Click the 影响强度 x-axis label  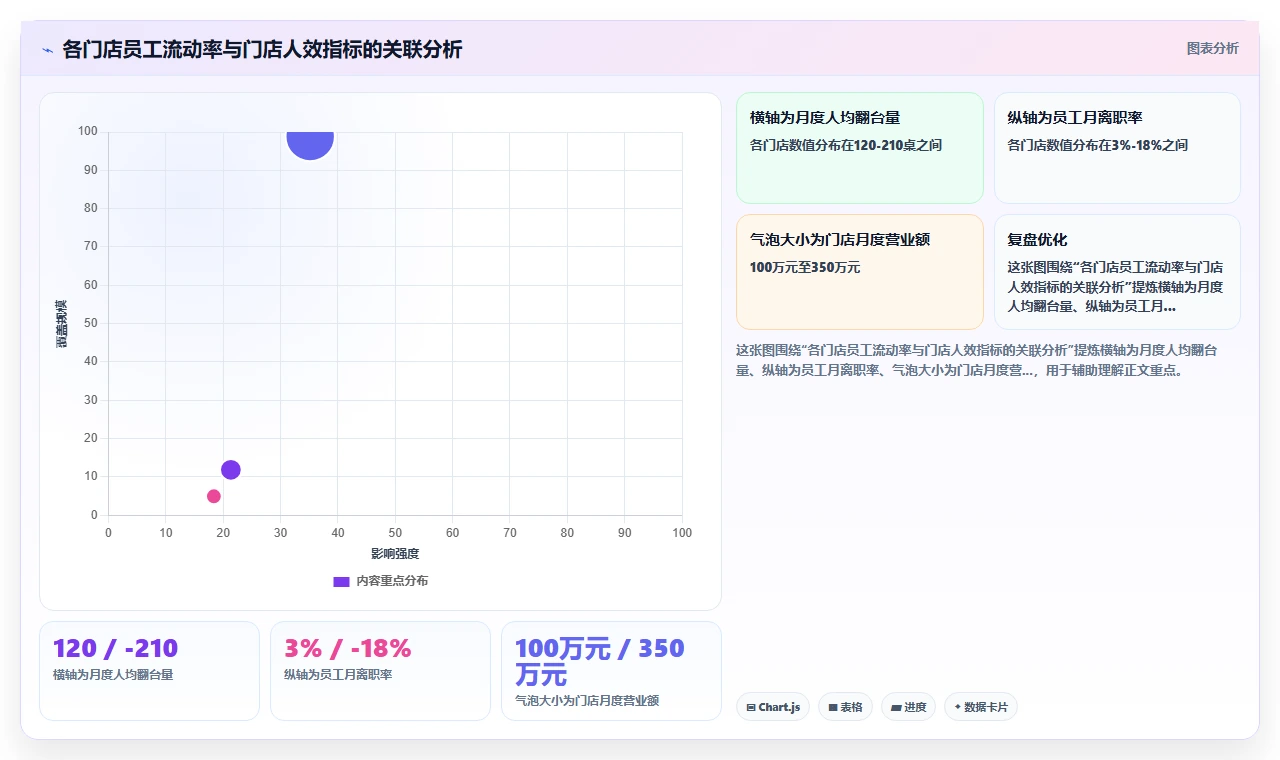click(x=395, y=553)
